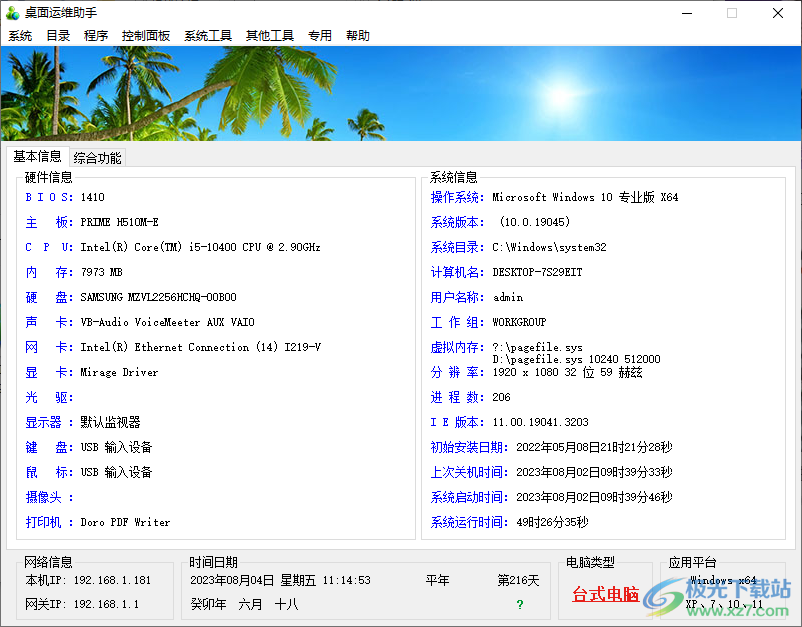This screenshot has width=802, height=627.
Task: Click the 上次关机时间 label
Action: pos(469,472)
